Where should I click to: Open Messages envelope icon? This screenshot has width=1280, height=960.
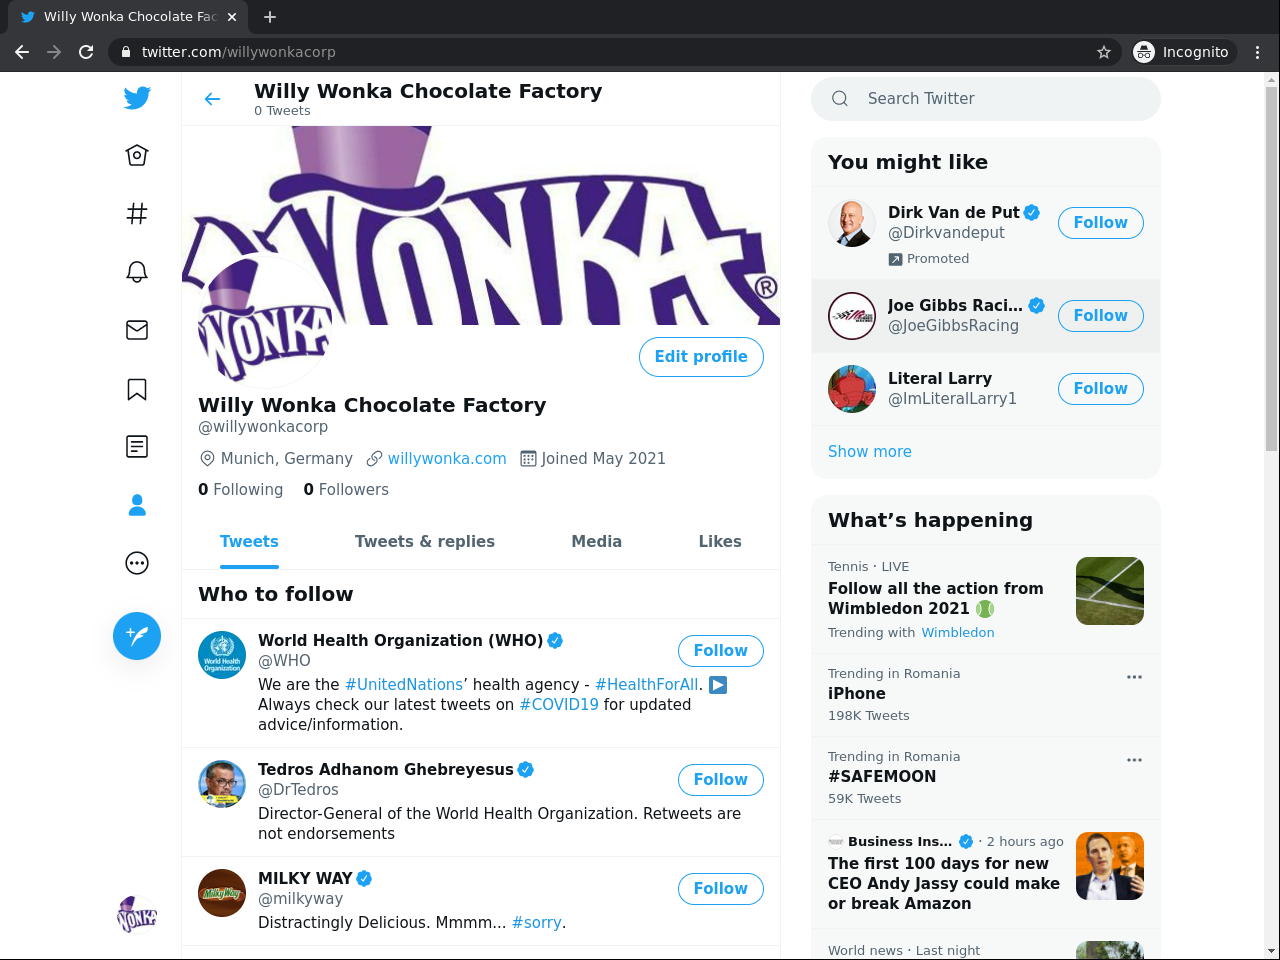pos(137,330)
